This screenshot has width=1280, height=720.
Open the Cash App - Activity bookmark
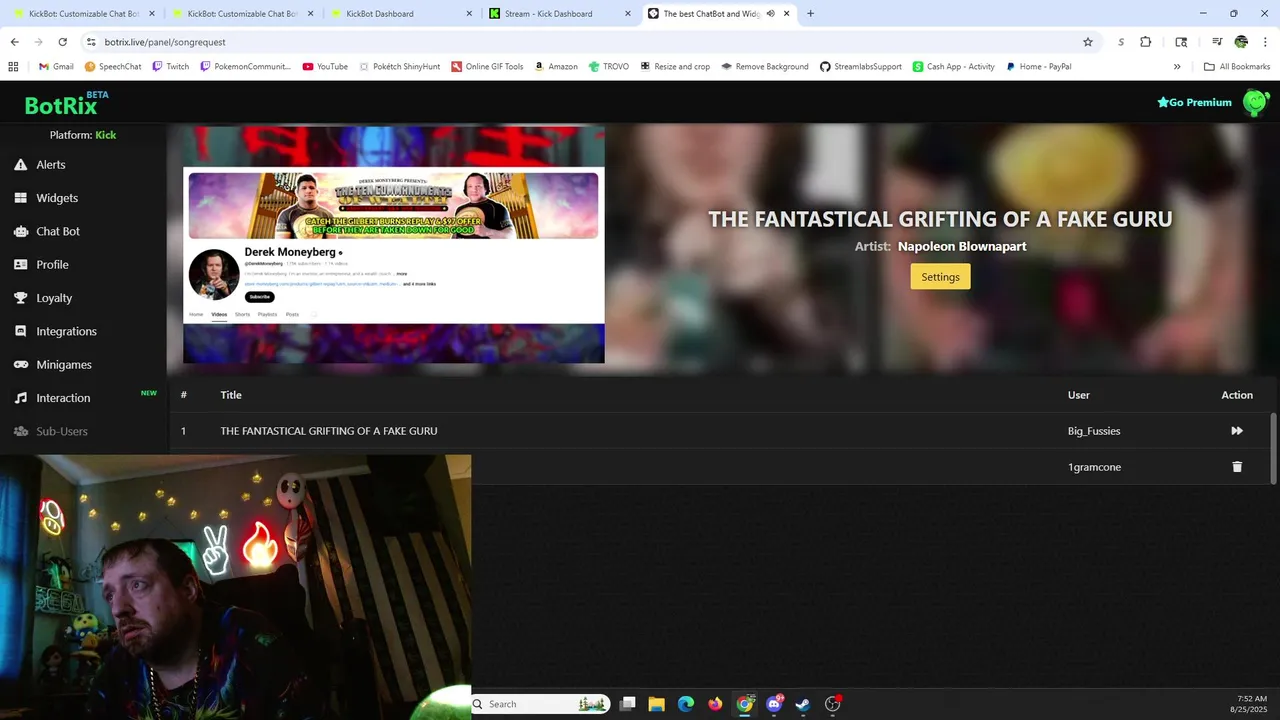click(953, 67)
